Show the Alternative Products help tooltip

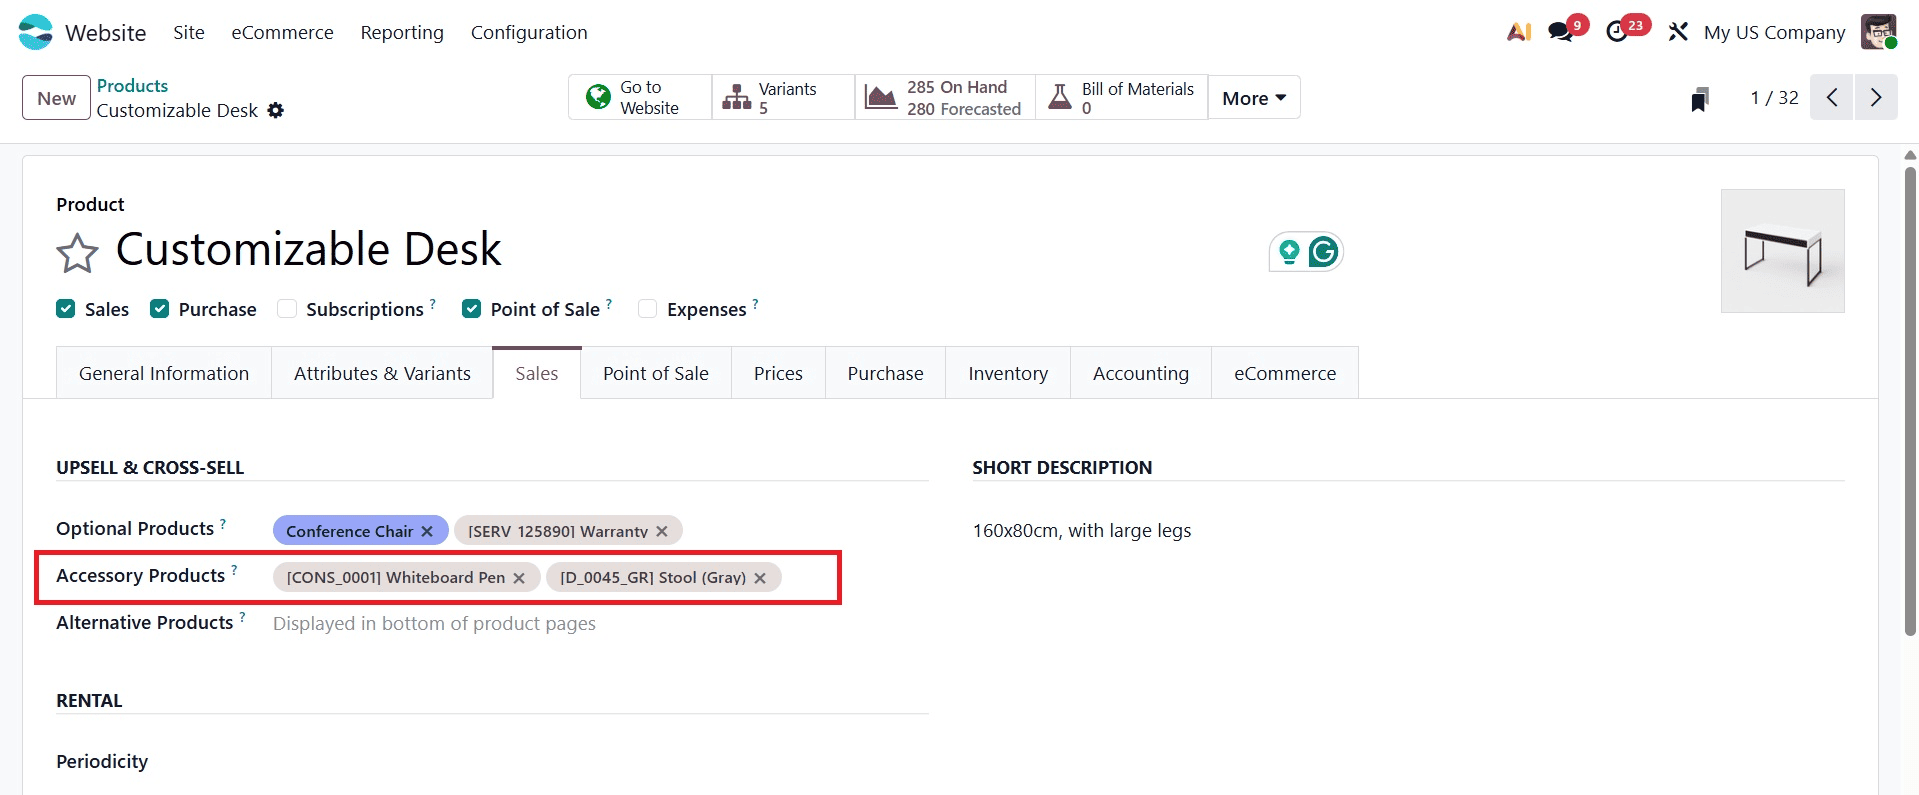[x=242, y=617]
